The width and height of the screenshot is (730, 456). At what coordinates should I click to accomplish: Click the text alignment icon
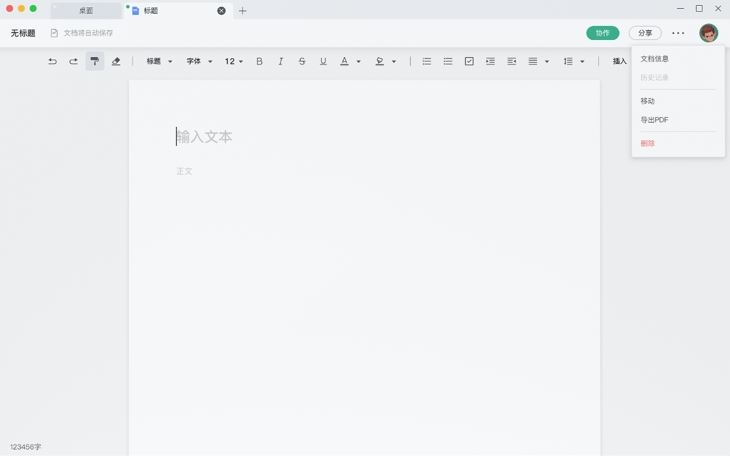[533, 61]
